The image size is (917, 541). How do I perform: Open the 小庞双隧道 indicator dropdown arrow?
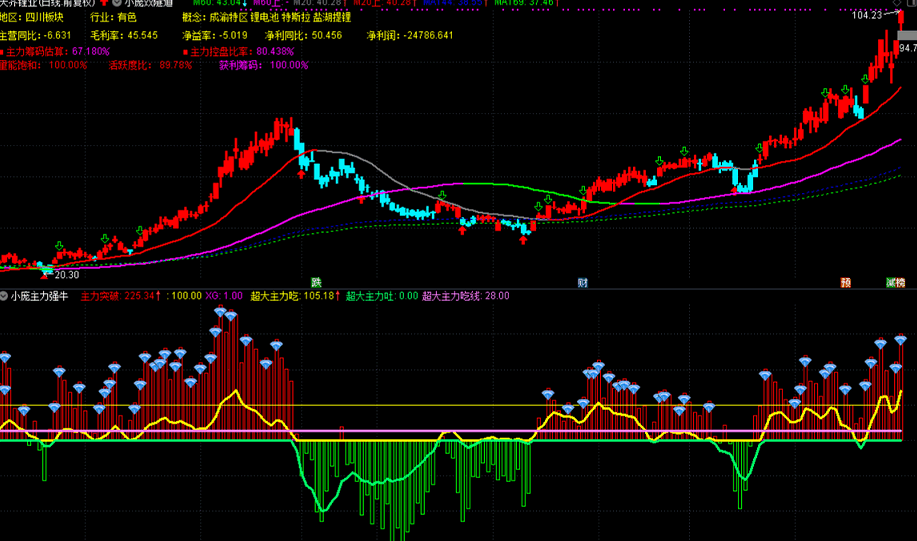click(x=117, y=2)
